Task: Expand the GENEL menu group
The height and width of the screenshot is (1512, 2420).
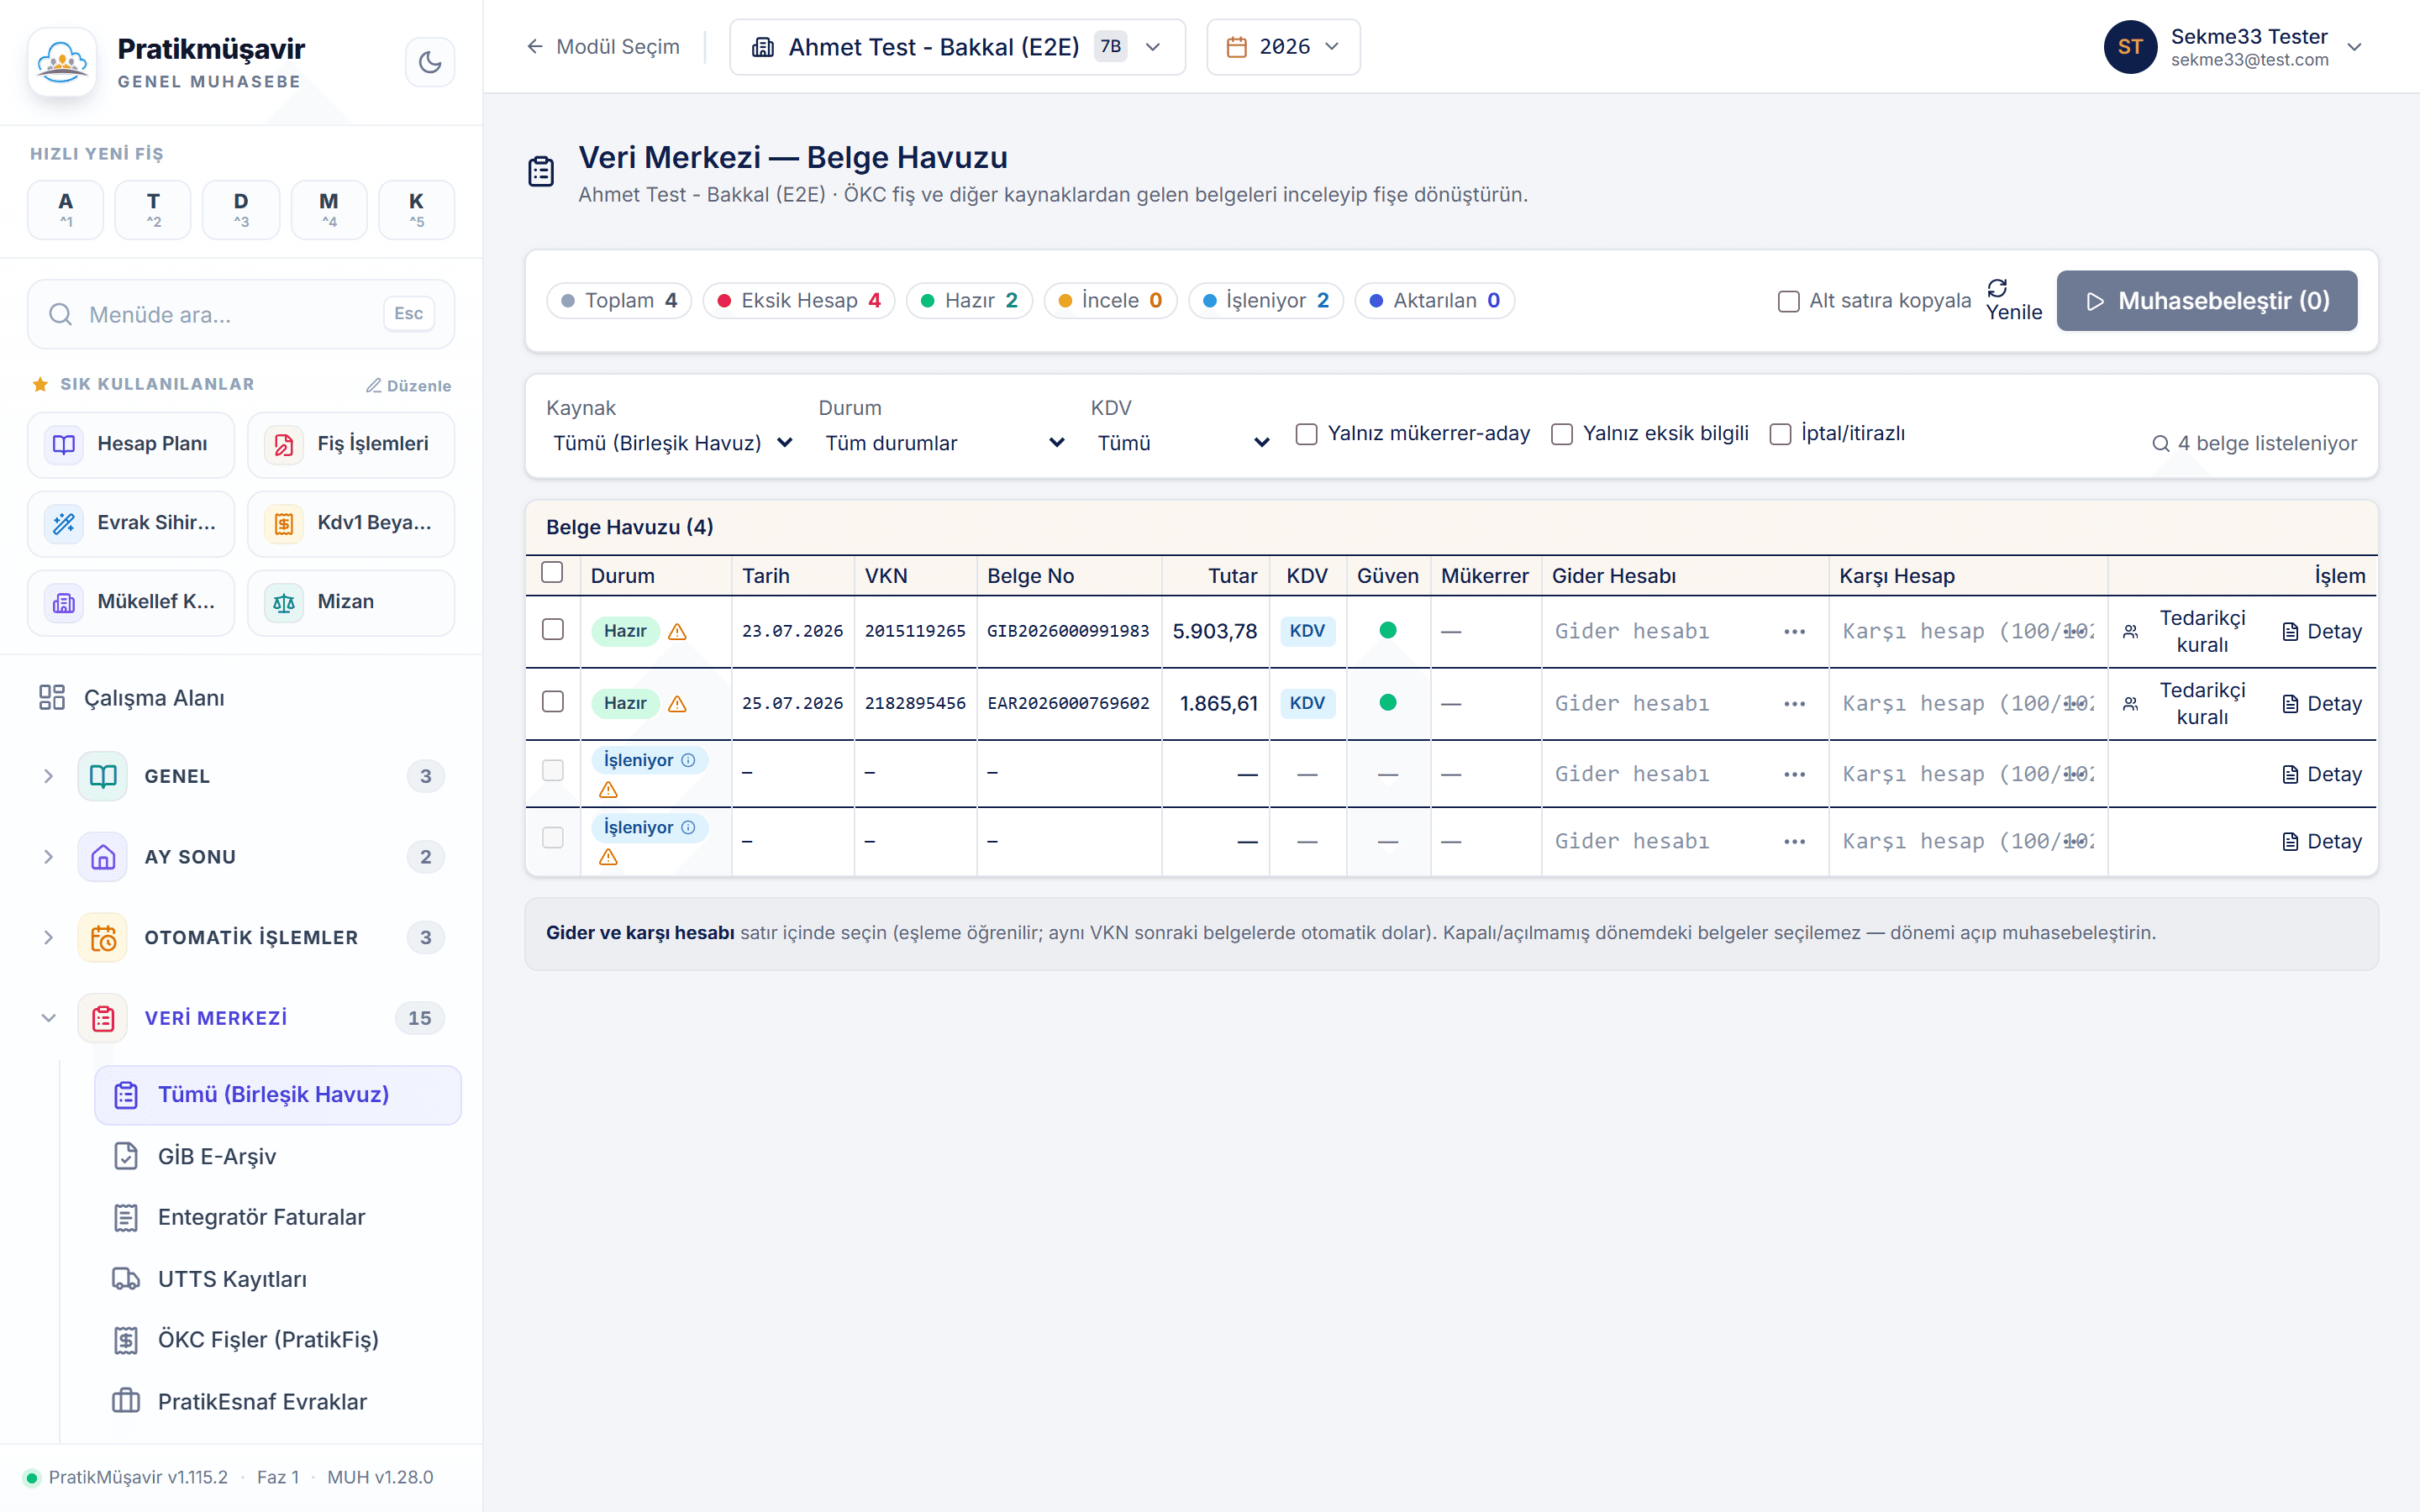Action: click(x=48, y=776)
